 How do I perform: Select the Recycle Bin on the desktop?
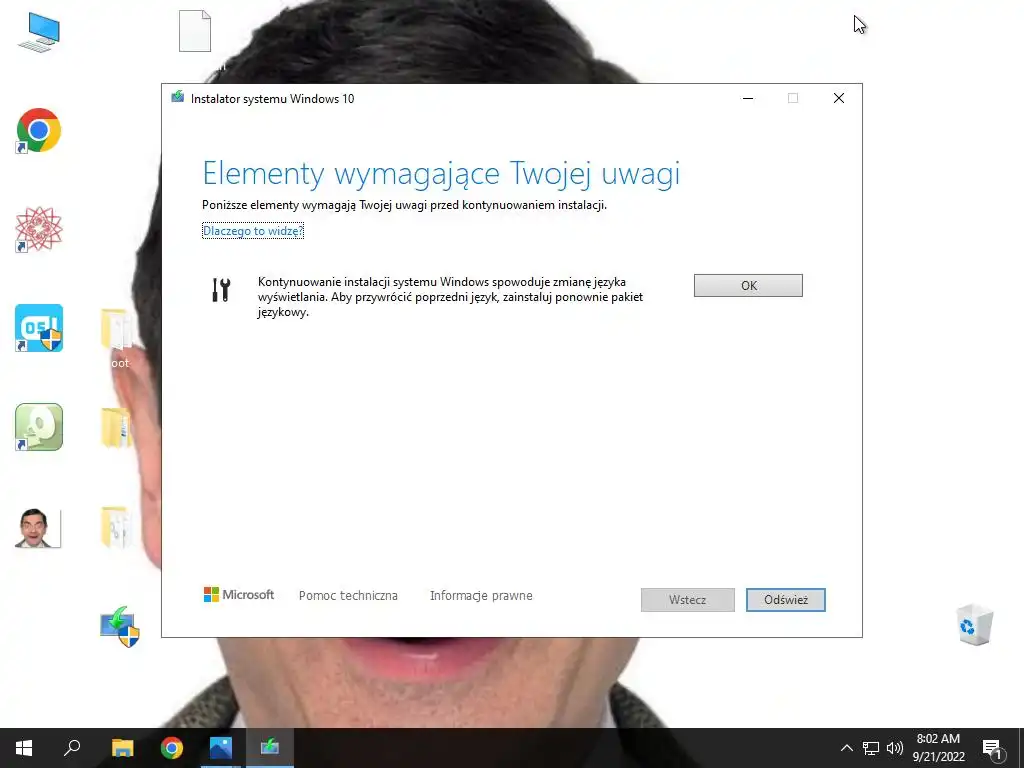tap(974, 625)
